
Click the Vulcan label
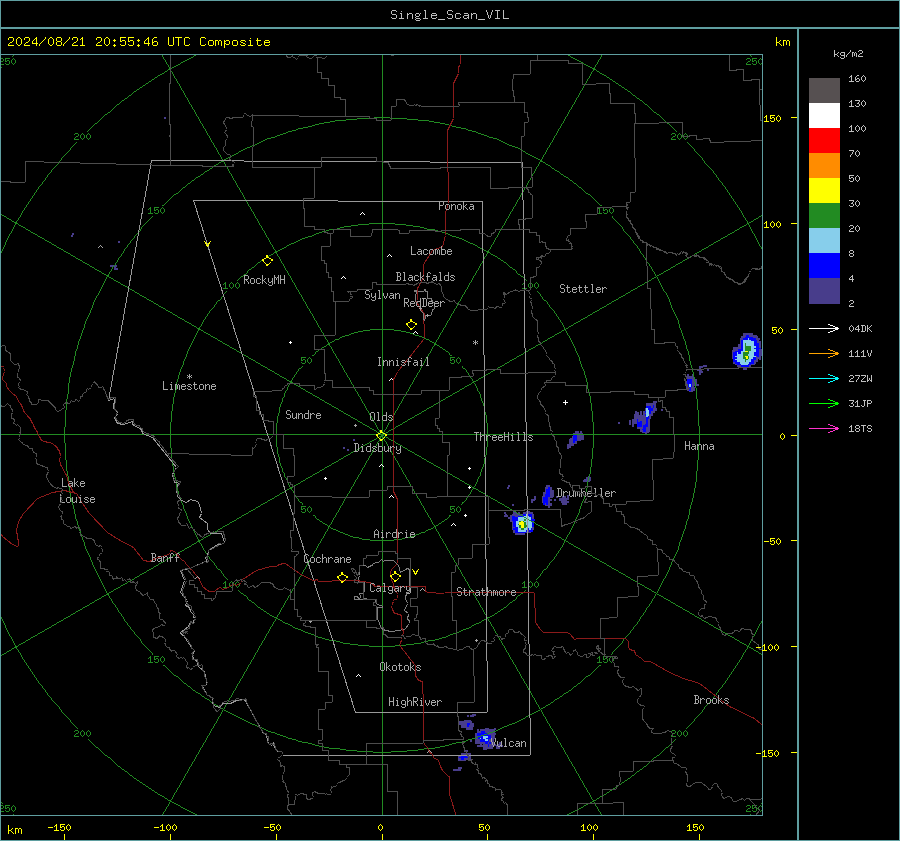click(x=509, y=743)
